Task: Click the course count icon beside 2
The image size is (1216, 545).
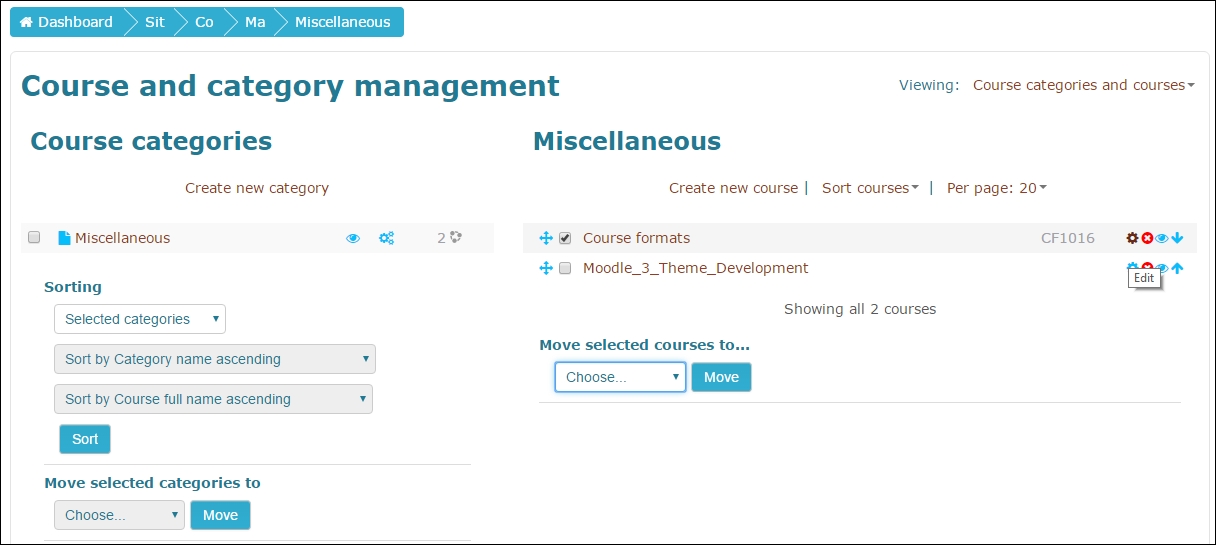Action: pos(456,237)
